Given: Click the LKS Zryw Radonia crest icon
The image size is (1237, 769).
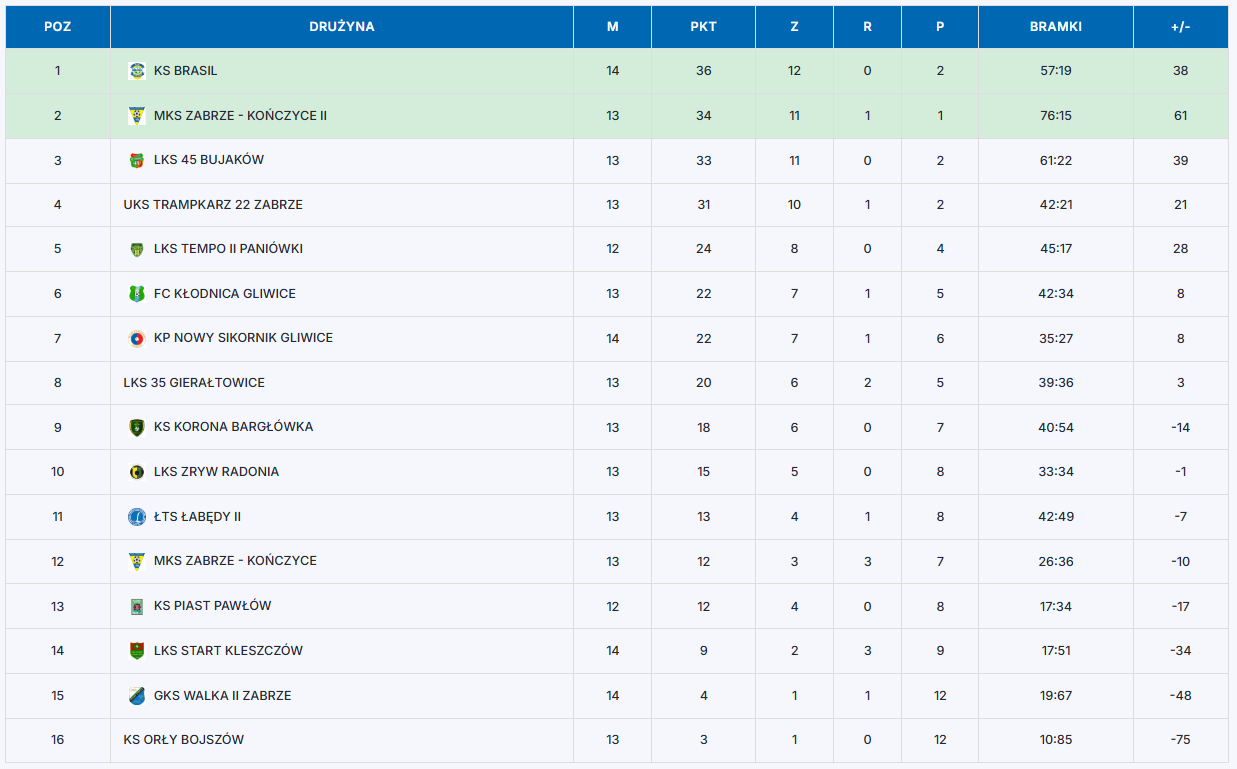Looking at the screenshot, I should (137, 472).
